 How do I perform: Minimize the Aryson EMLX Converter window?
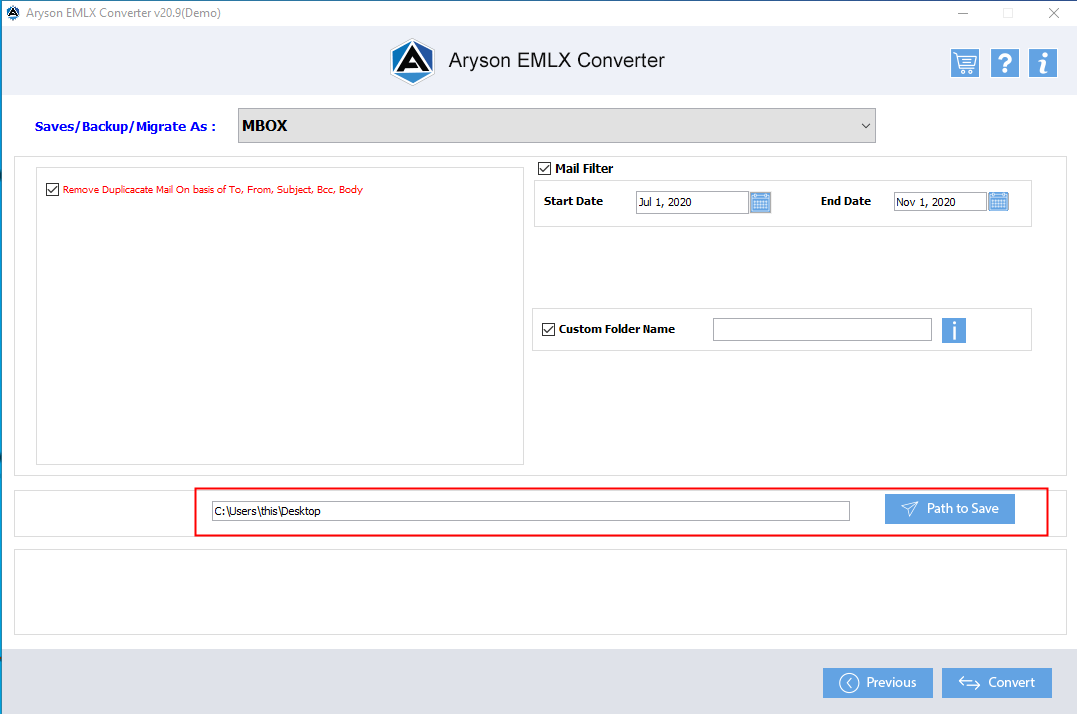point(963,13)
